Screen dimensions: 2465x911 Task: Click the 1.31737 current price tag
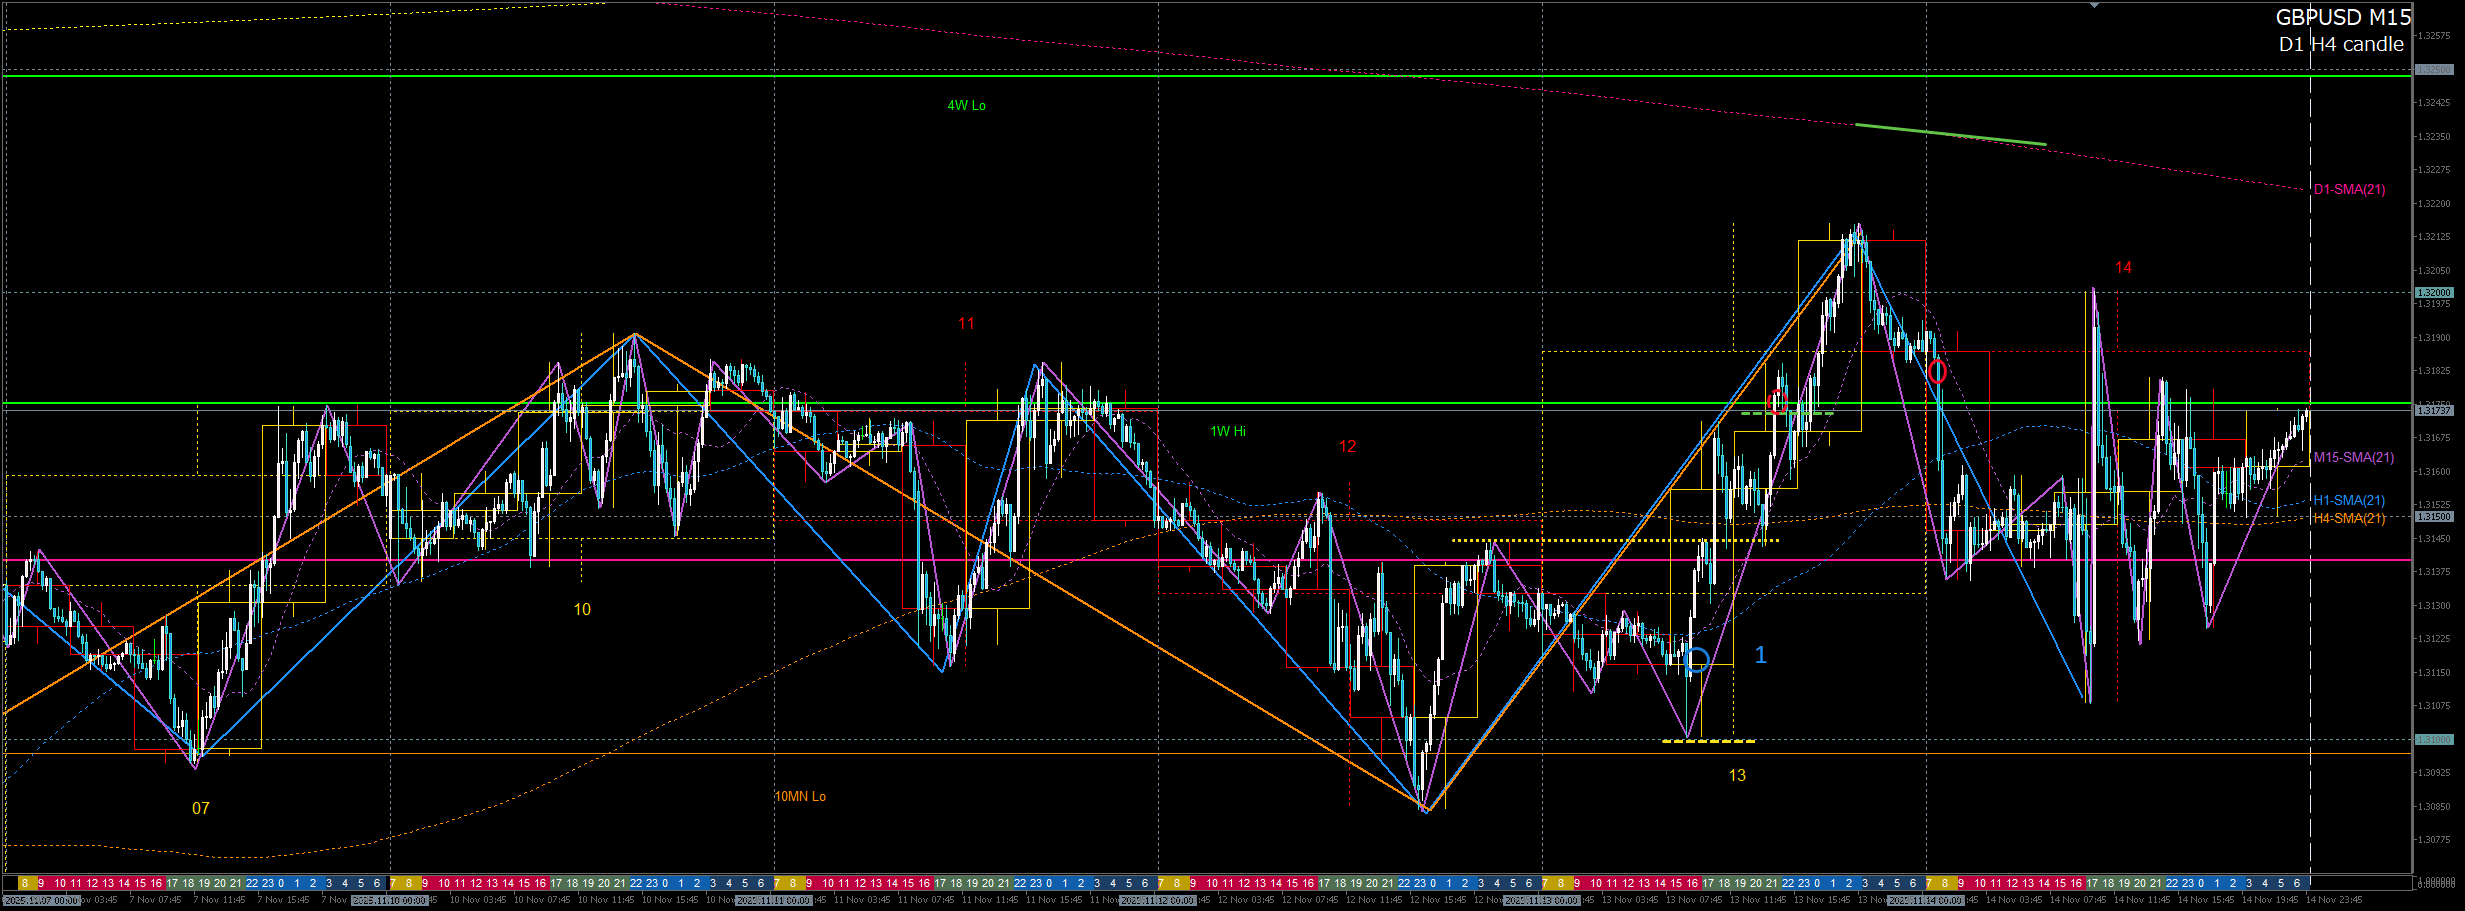coord(2433,411)
